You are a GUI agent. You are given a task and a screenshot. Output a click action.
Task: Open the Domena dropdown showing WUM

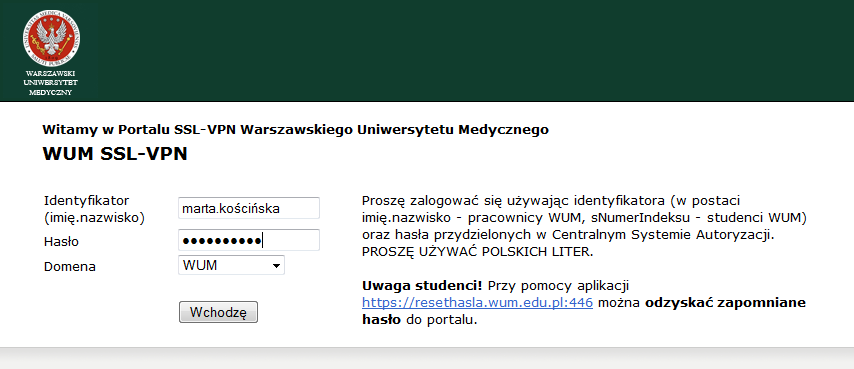(231, 266)
